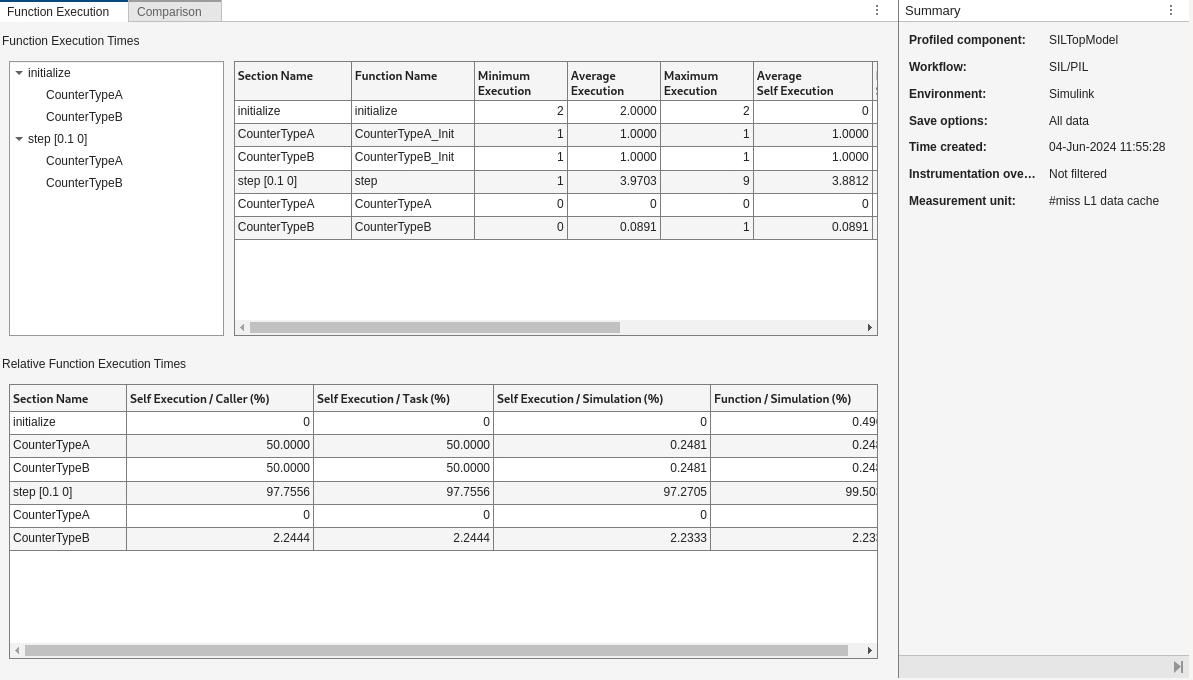The height and width of the screenshot is (680, 1193).
Task: Sort by Self Execution / Caller (%) header
Action: point(219,399)
